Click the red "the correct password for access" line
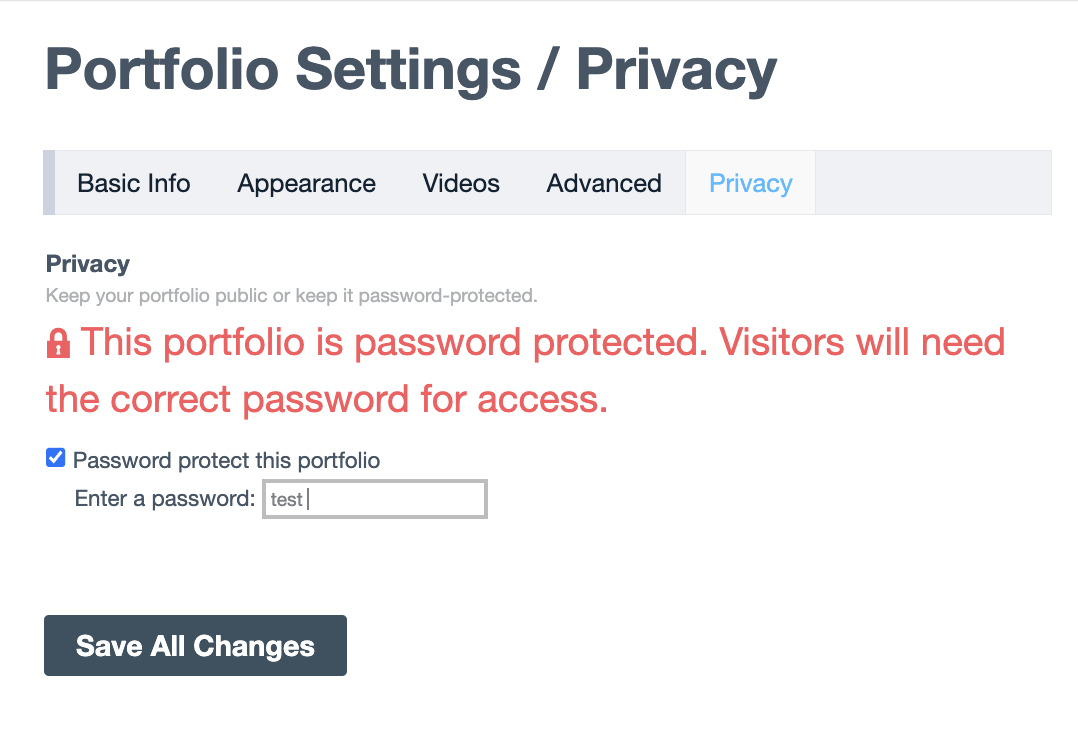 [x=327, y=400]
